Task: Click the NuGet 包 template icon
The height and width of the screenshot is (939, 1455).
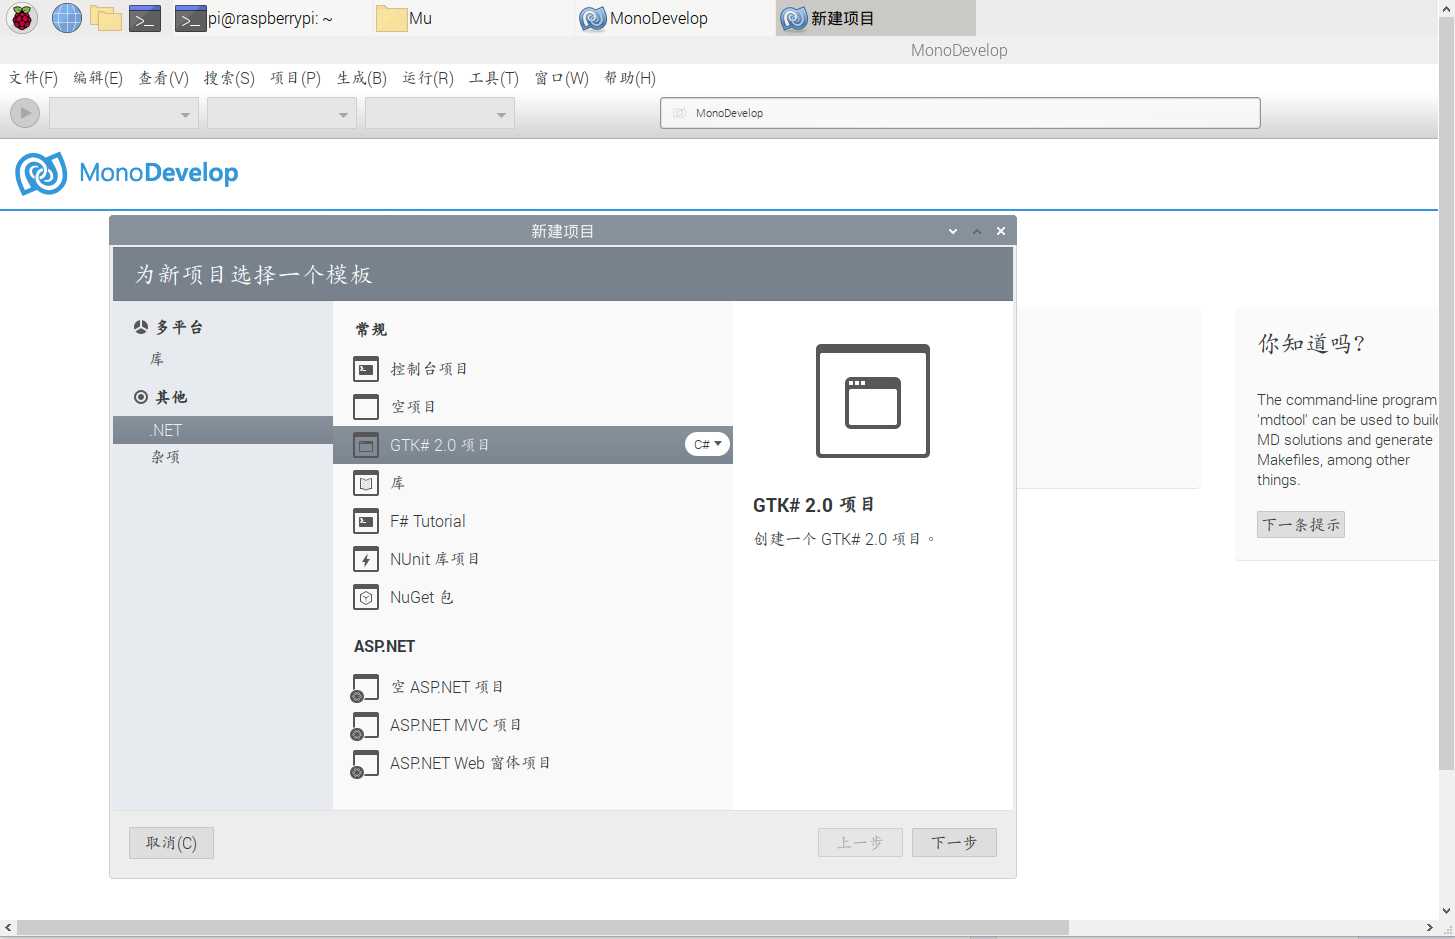Action: (x=366, y=597)
